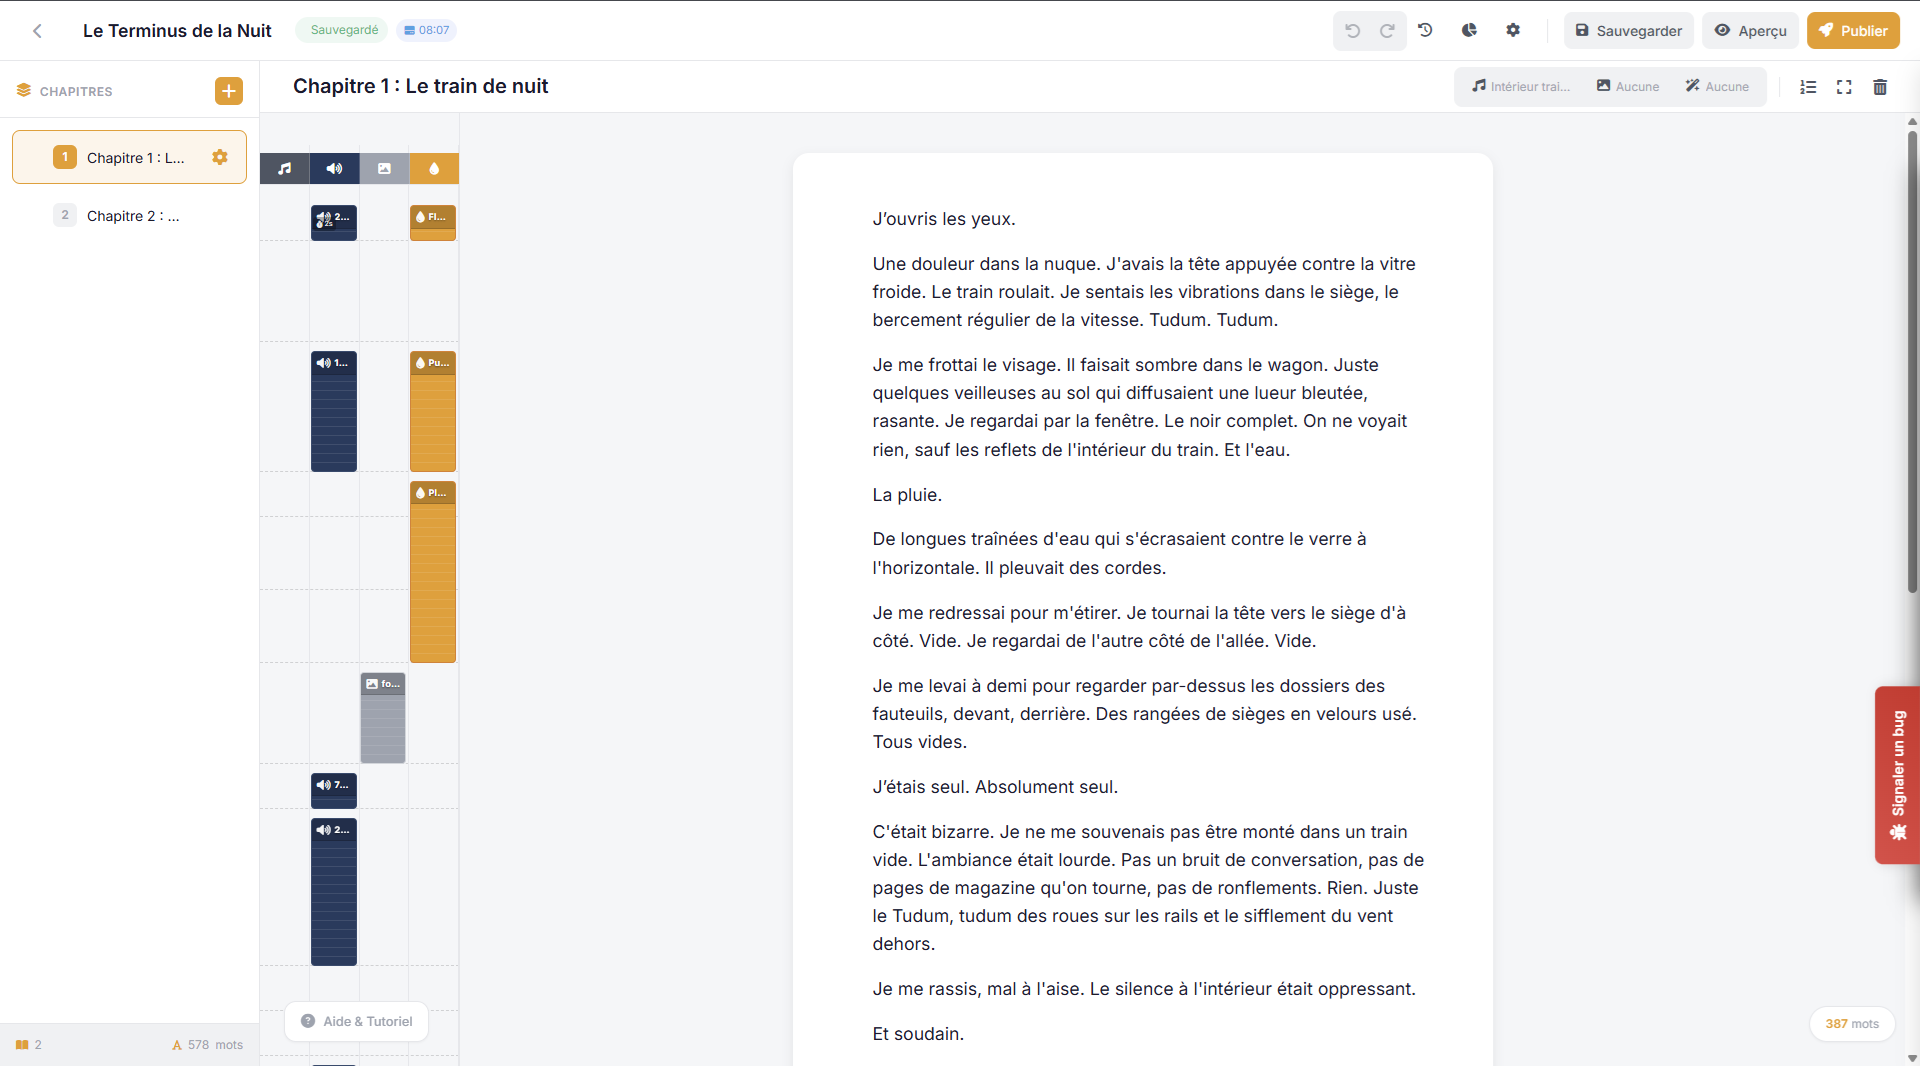This screenshot has width=1920, height=1066.
Task: Open the statistics pie chart icon
Action: pos(1469,30)
